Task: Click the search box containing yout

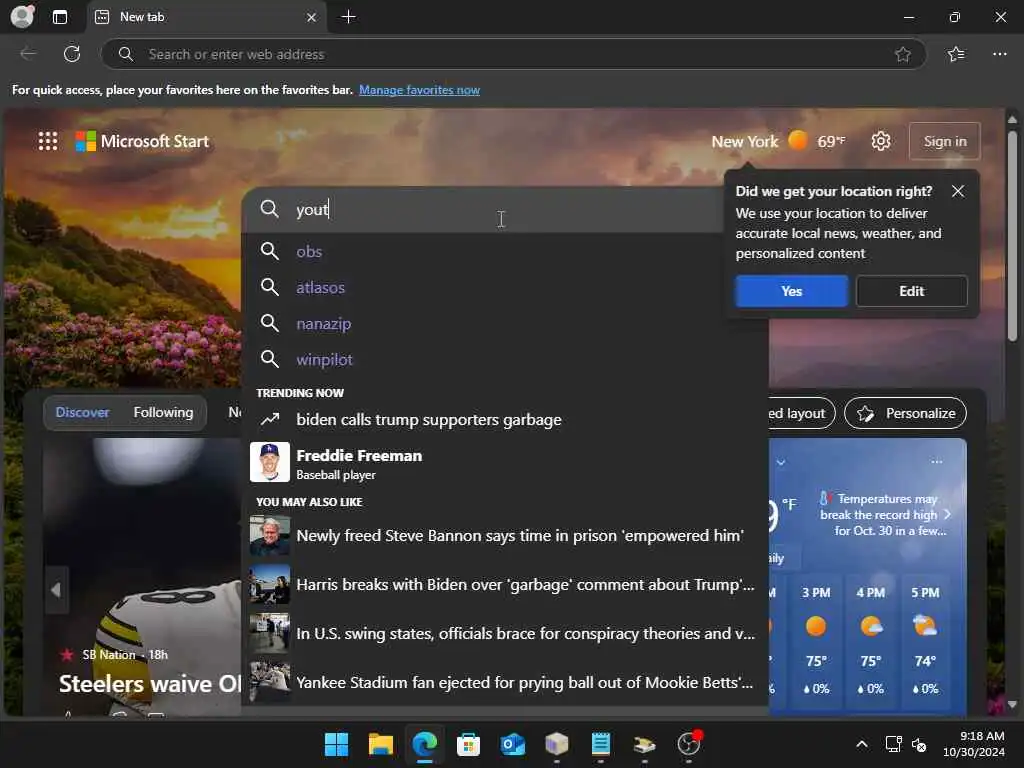Action: click(x=483, y=210)
